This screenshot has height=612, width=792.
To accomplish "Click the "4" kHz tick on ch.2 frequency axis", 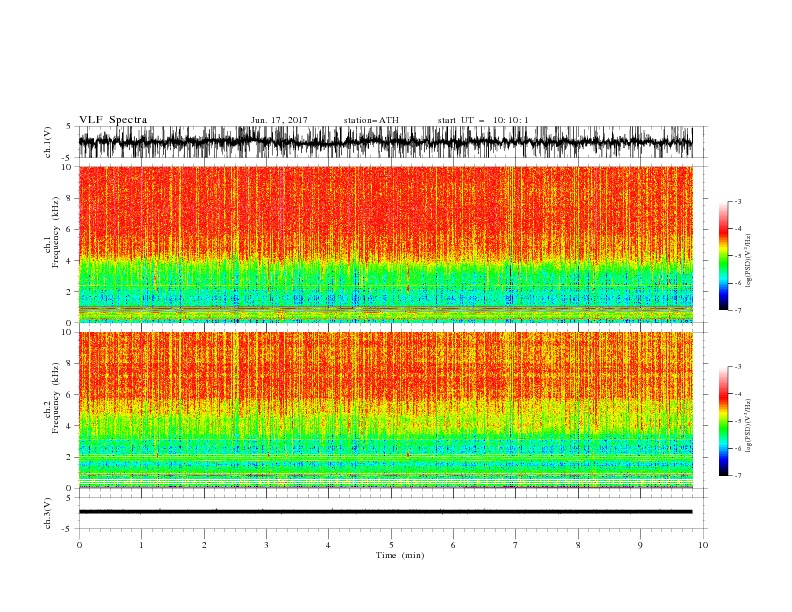I will pos(69,426).
